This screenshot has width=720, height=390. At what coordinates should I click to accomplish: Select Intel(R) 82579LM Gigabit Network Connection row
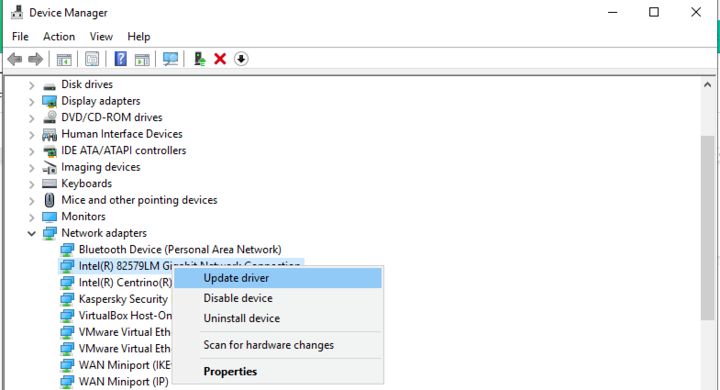click(x=180, y=266)
